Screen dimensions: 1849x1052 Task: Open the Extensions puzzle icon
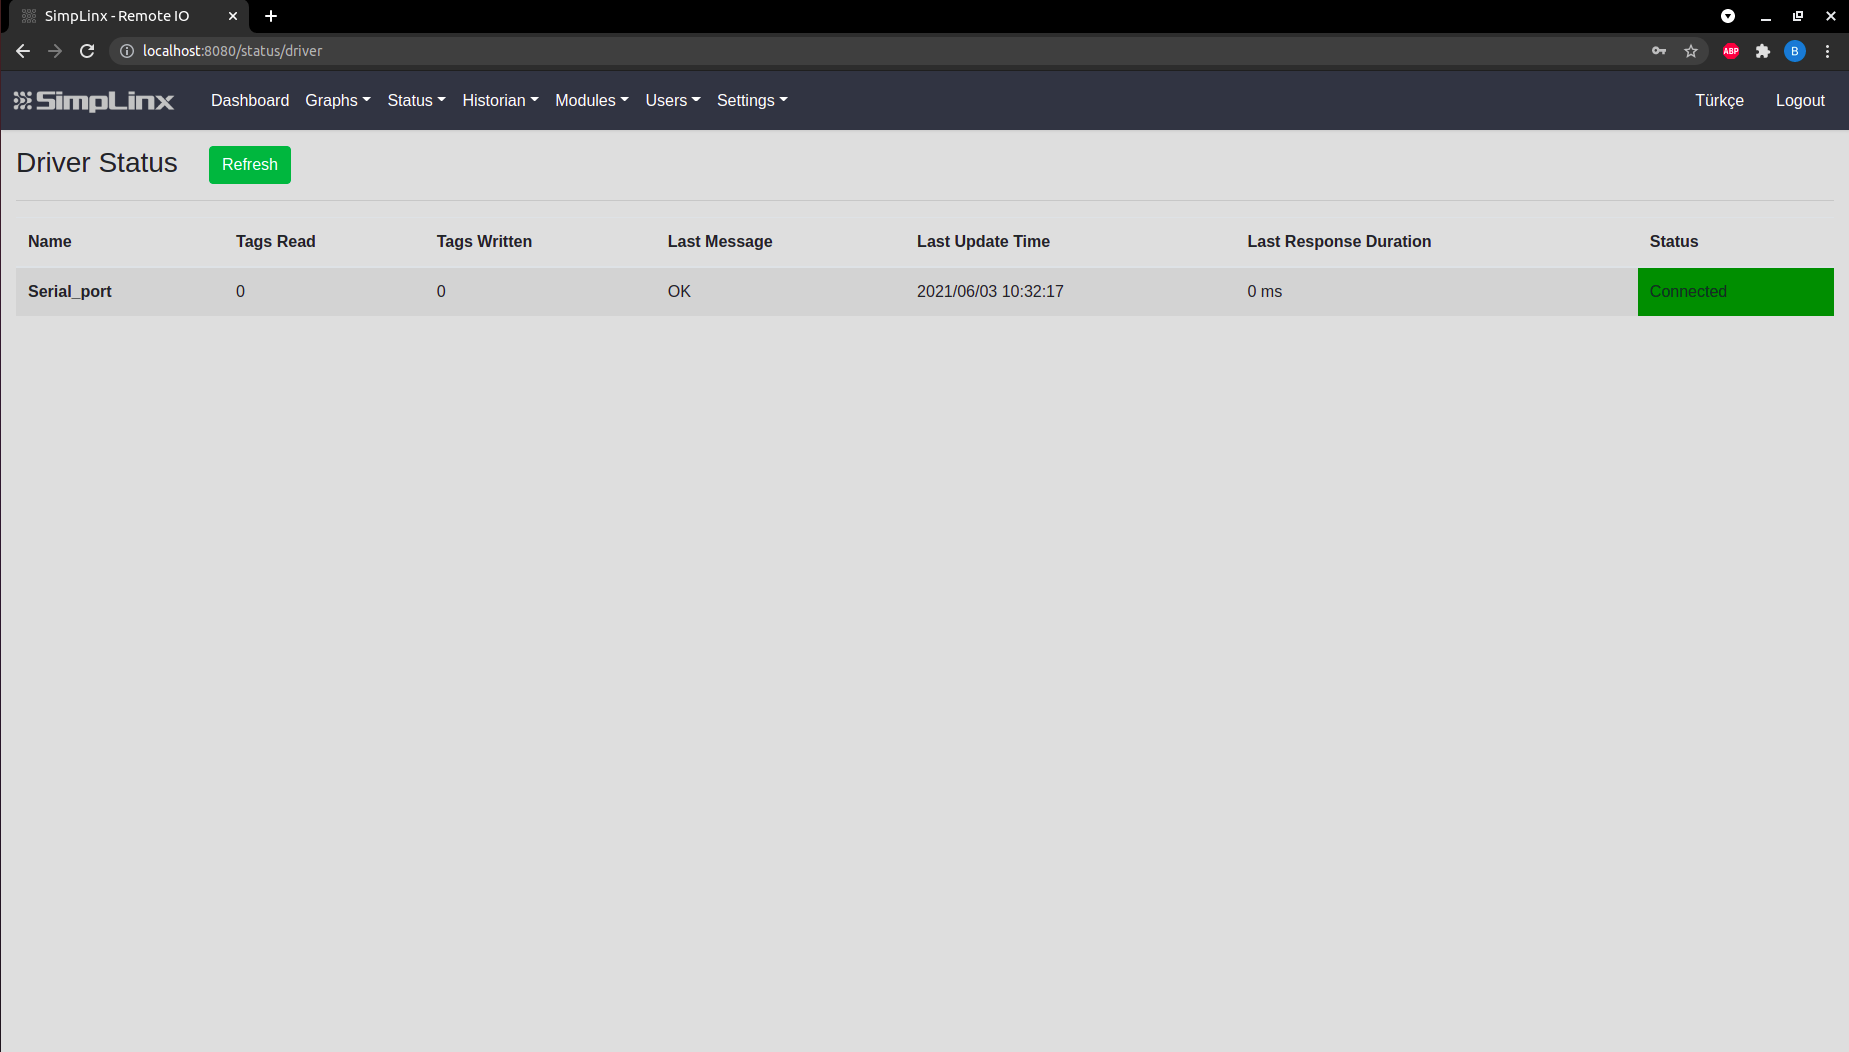pos(1763,51)
